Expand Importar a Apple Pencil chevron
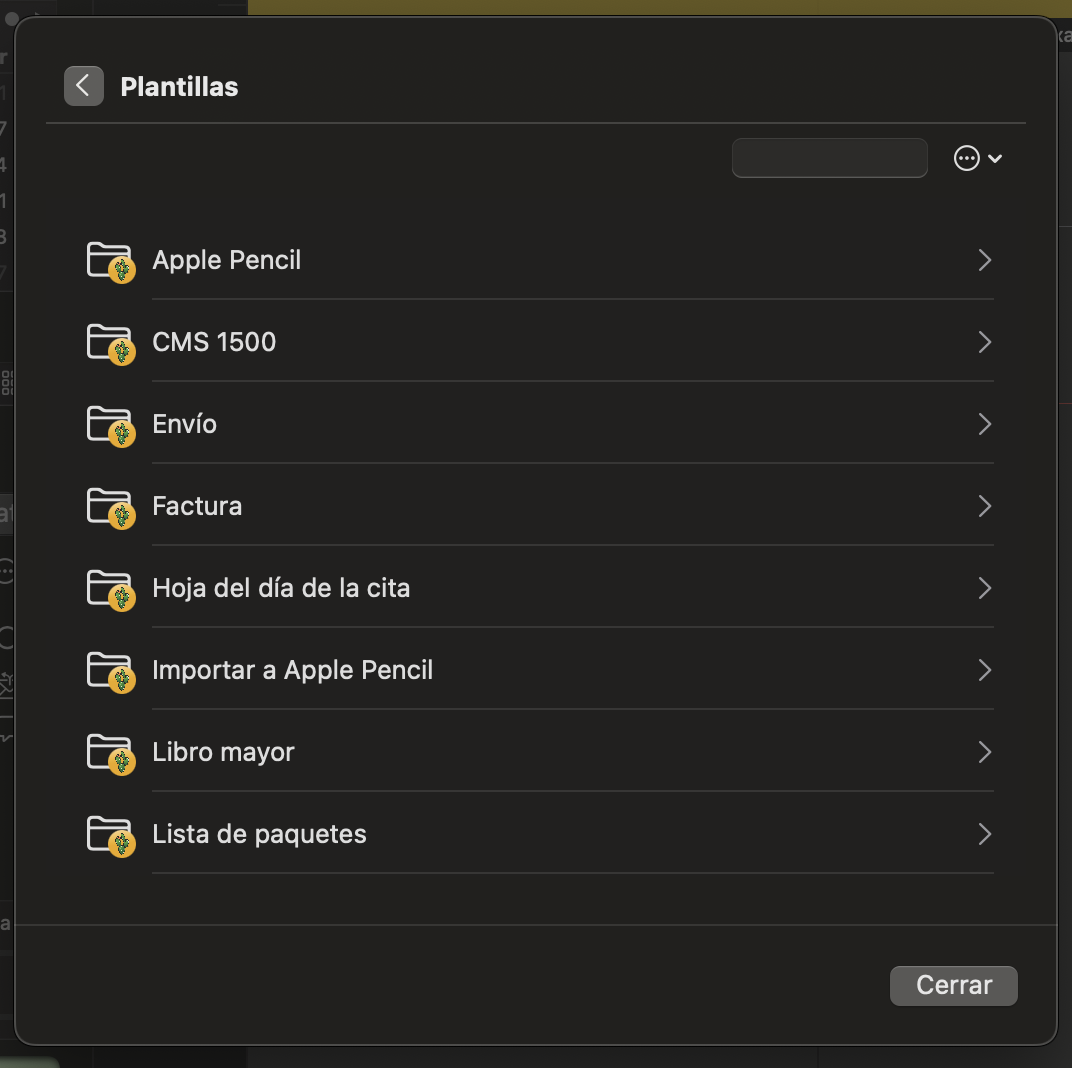The height and width of the screenshot is (1068, 1072). click(984, 670)
